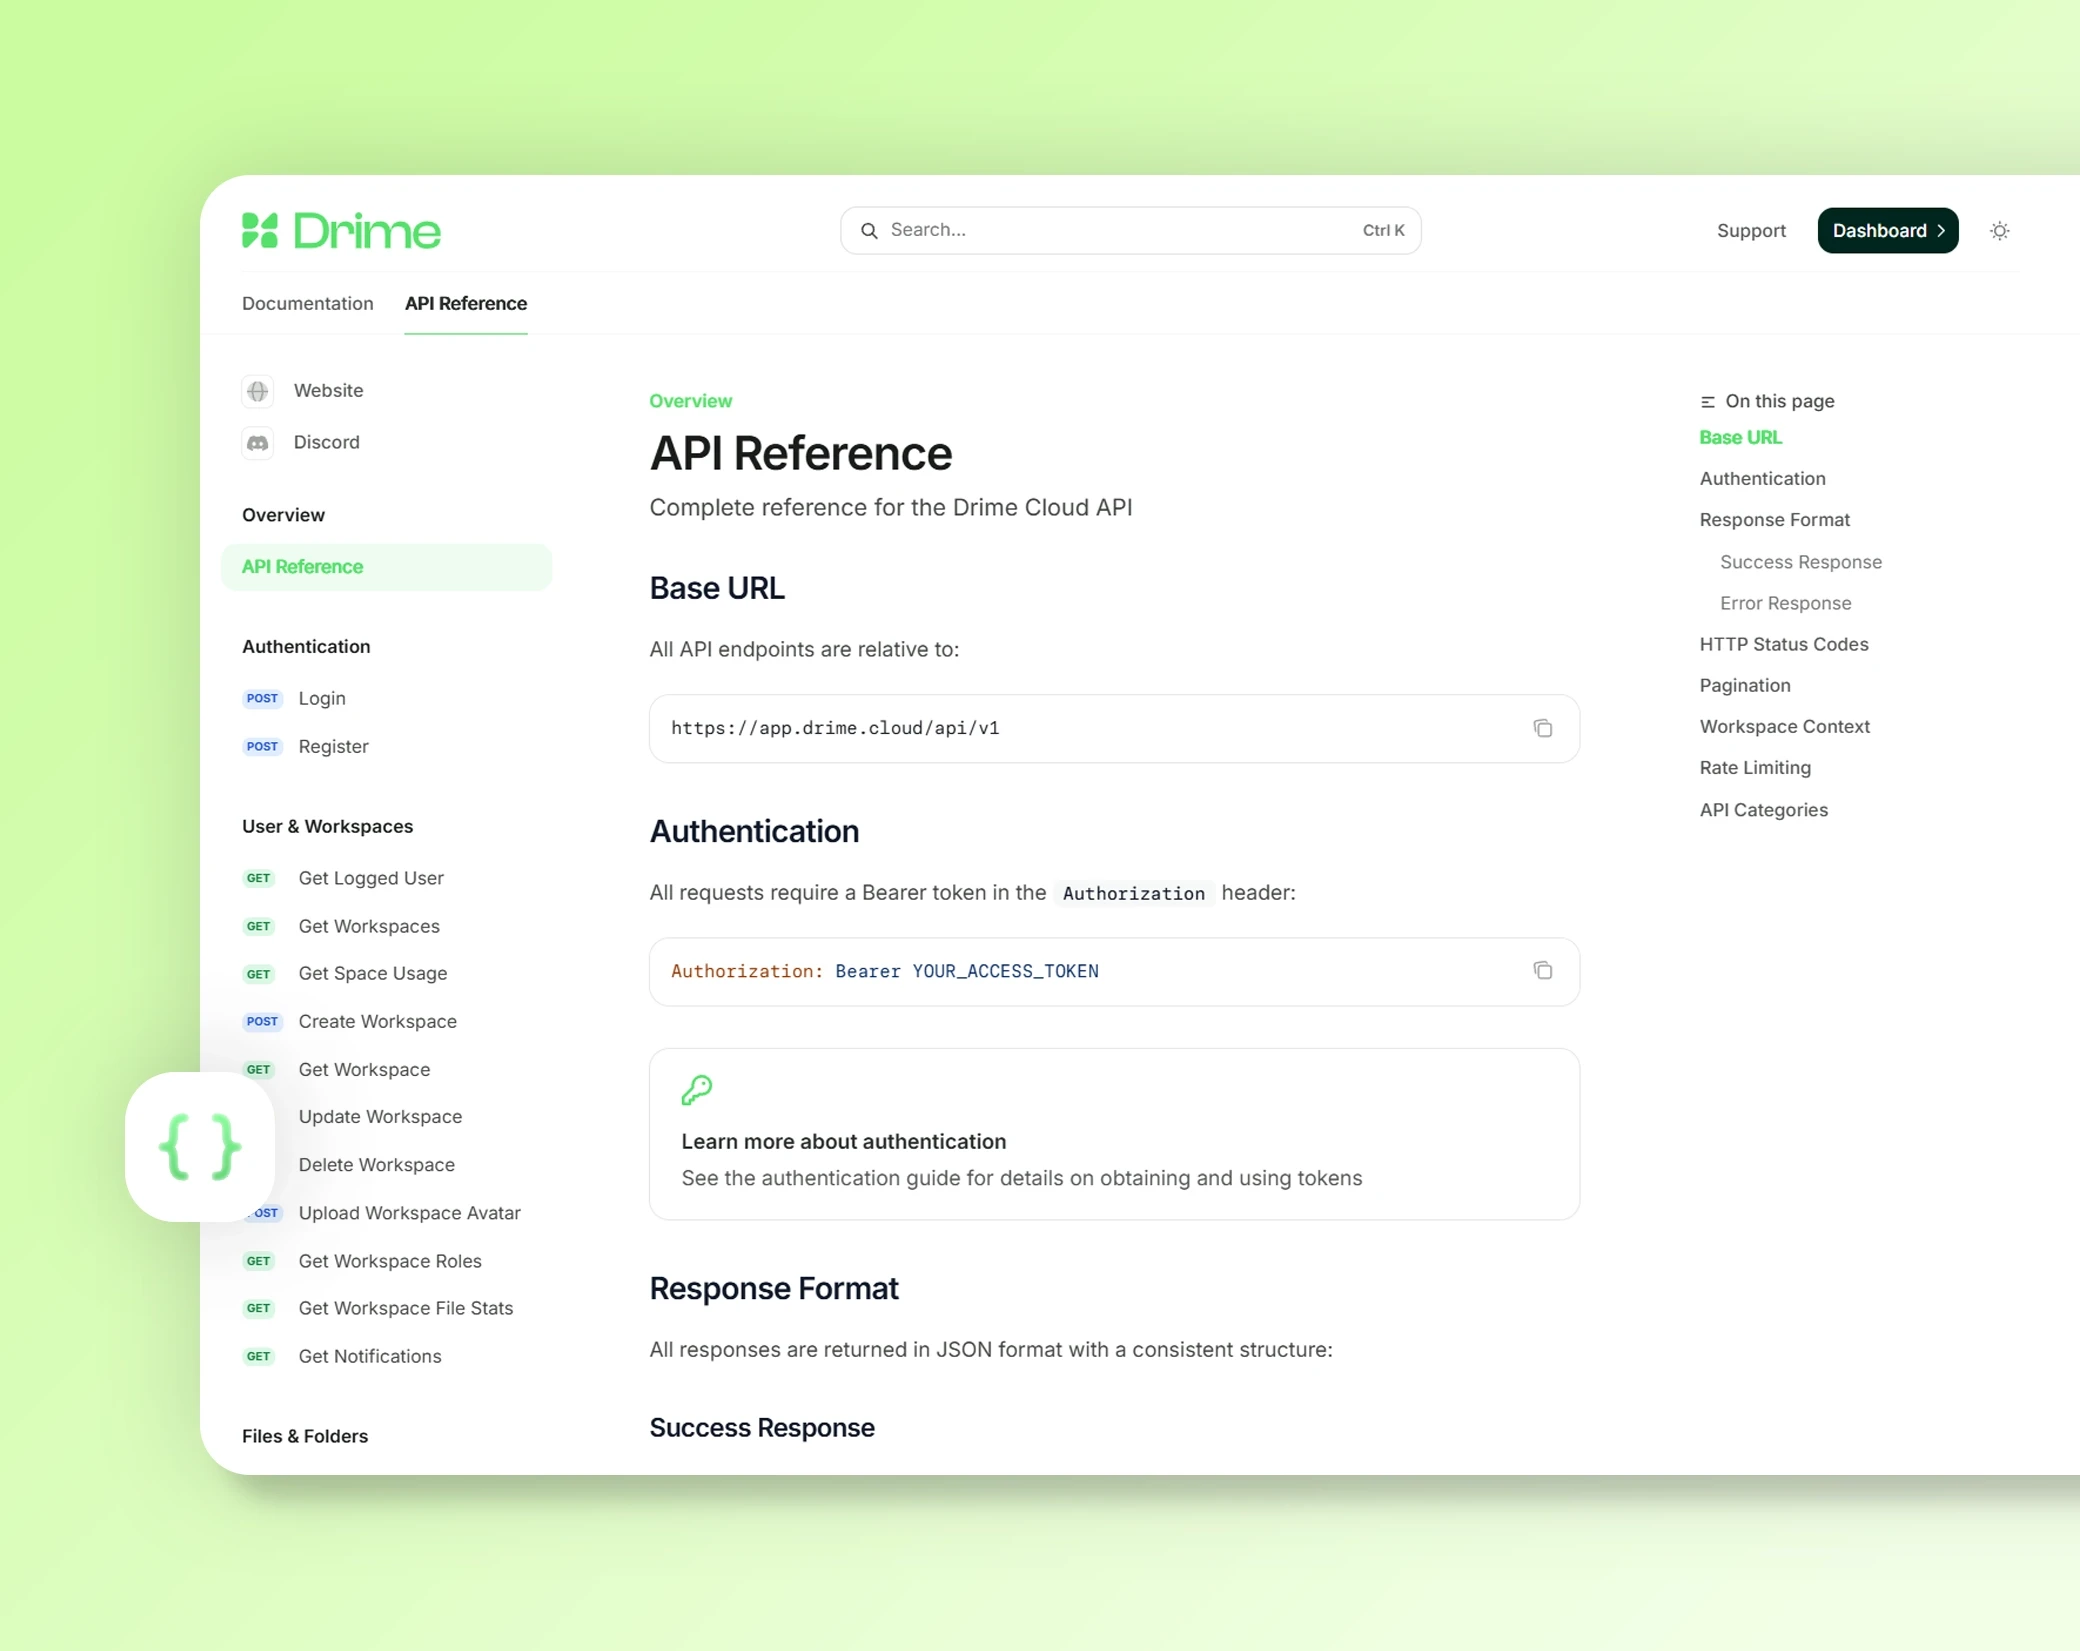Jump to Error Response in page outline

1786,603
